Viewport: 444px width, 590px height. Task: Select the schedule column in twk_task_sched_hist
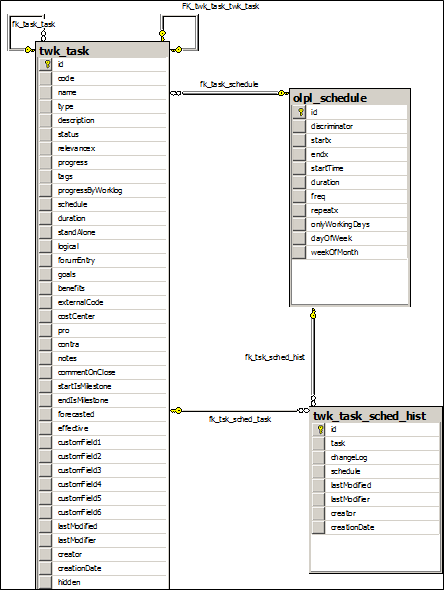[376, 471]
